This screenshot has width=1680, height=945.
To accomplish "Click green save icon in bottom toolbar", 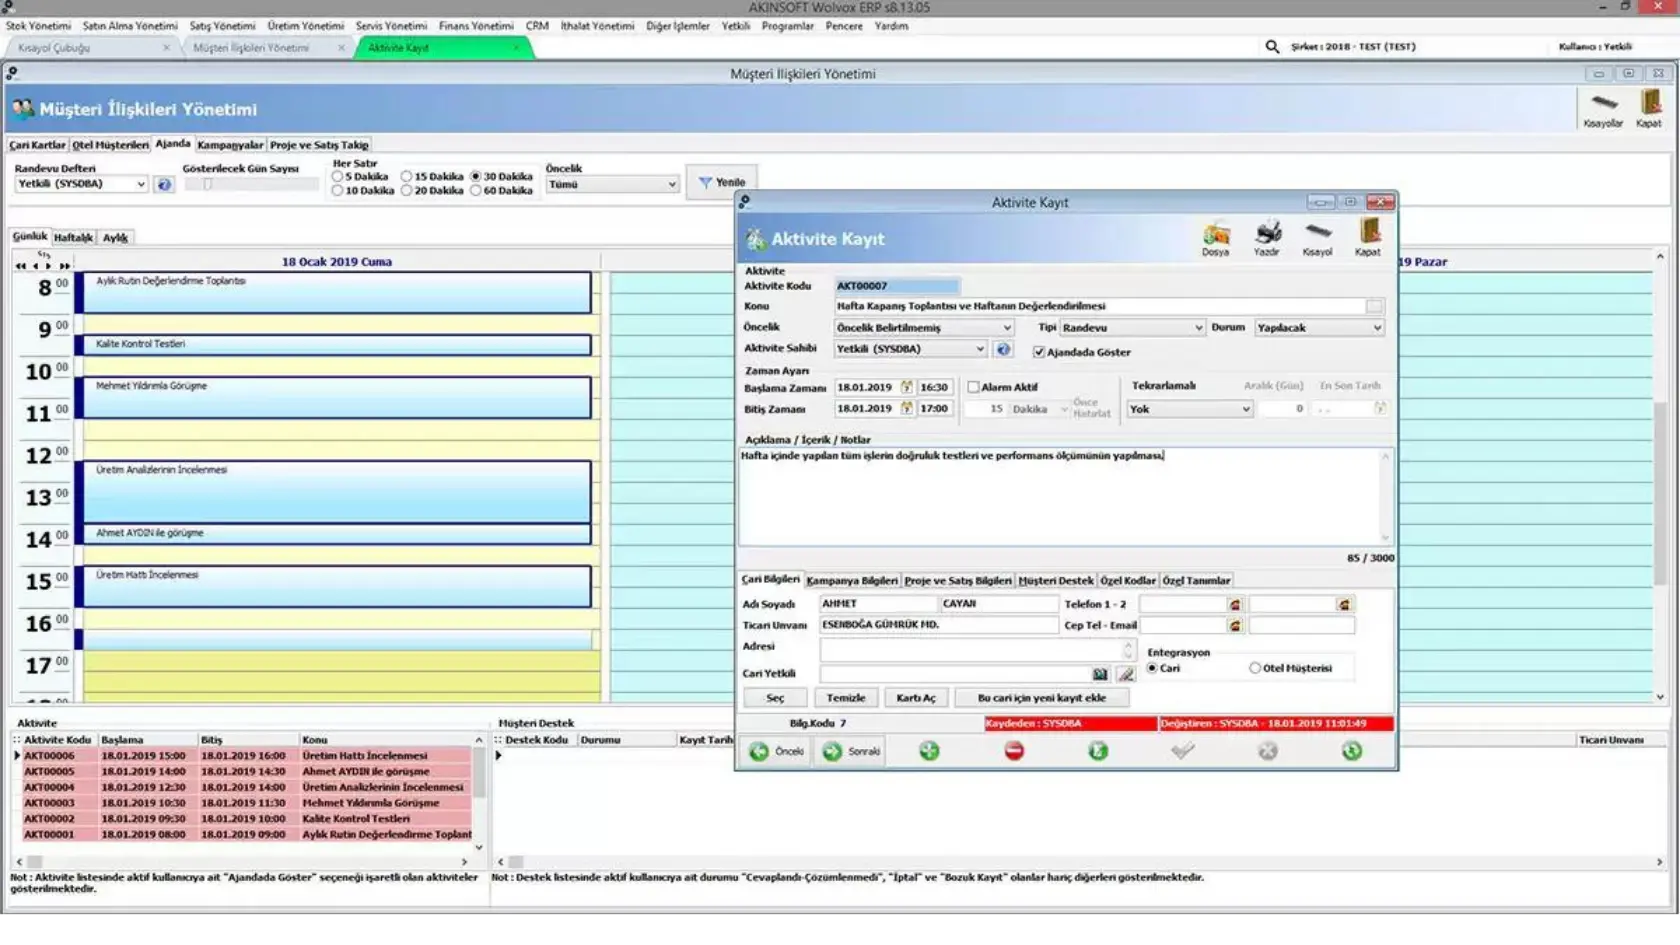I will tap(1098, 751).
